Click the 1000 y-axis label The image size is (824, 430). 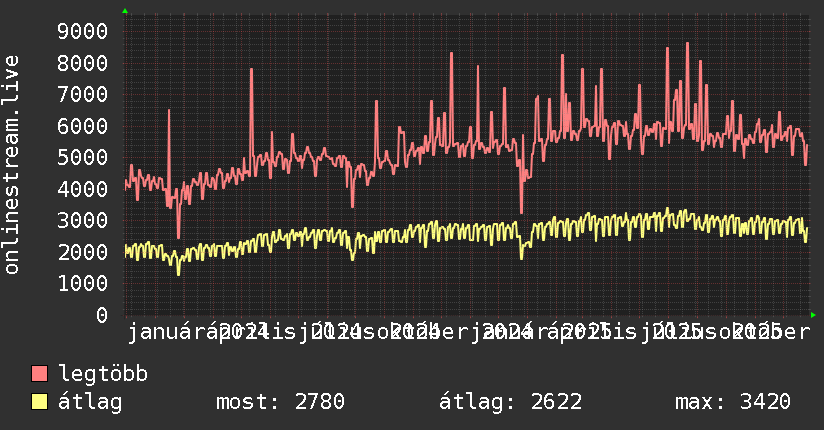(x=83, y=283)
